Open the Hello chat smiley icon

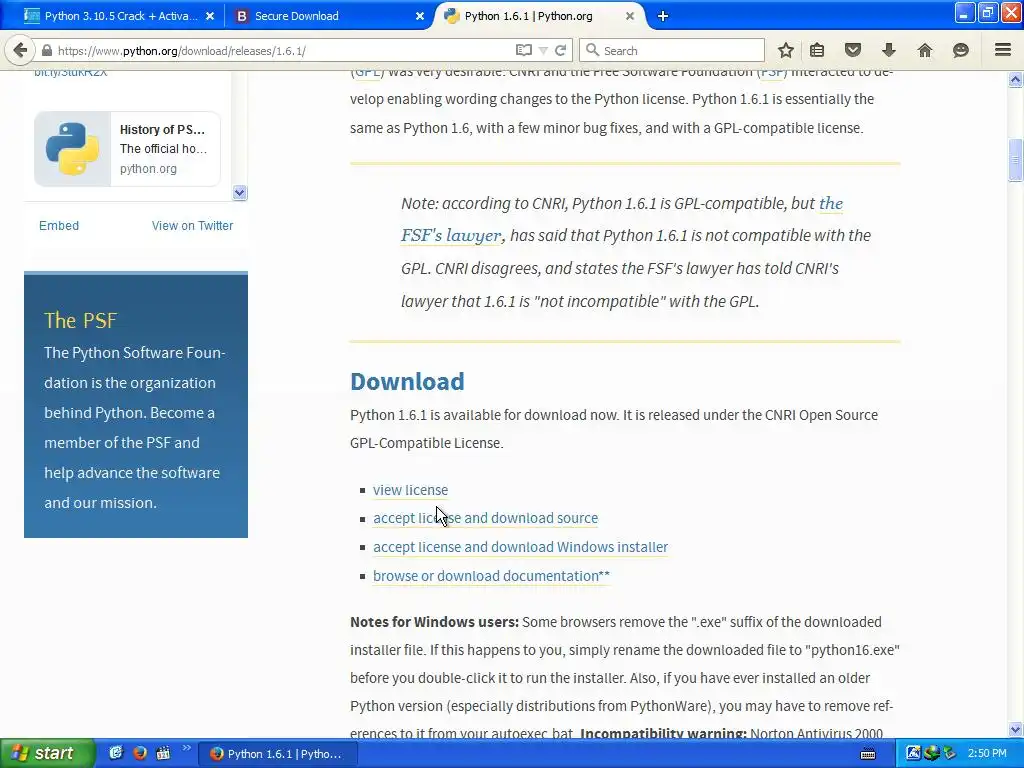(x=961, y=50)
